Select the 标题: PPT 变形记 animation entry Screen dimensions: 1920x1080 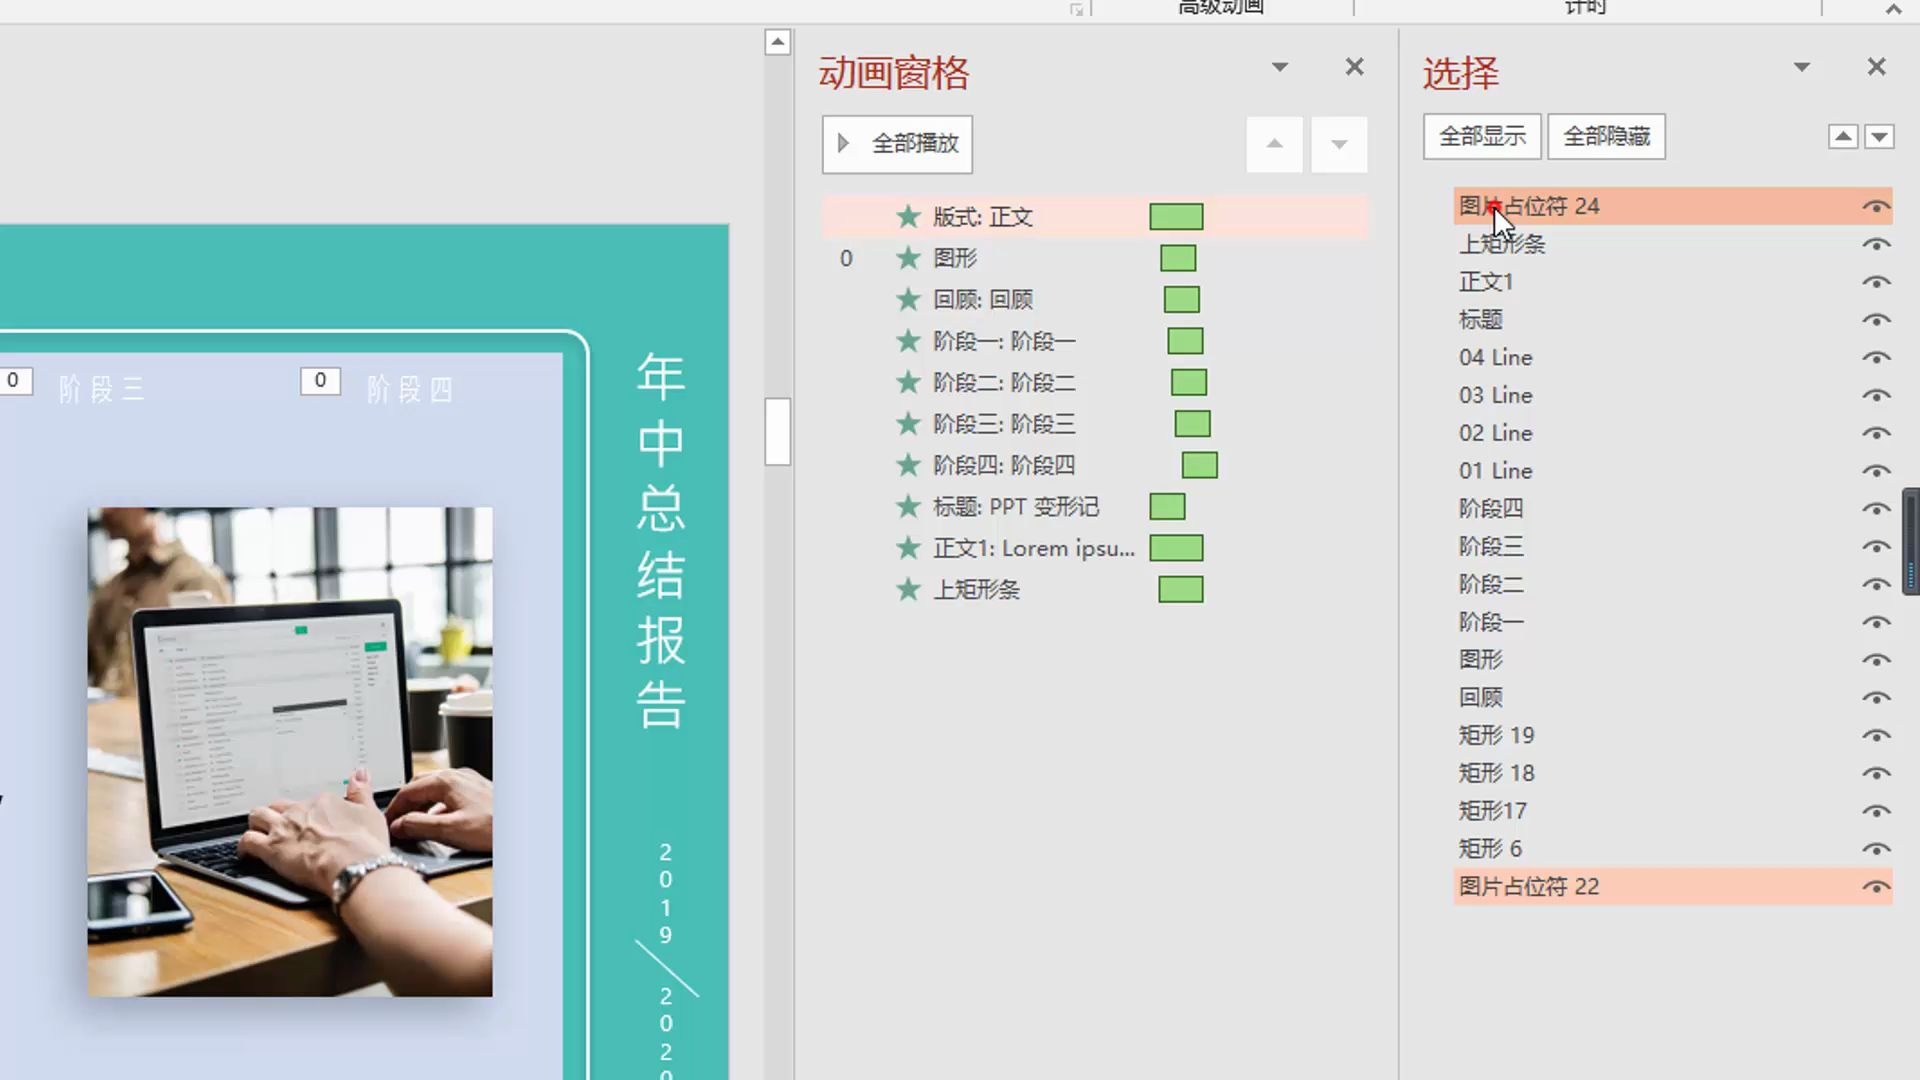[x=1095, y=507]
